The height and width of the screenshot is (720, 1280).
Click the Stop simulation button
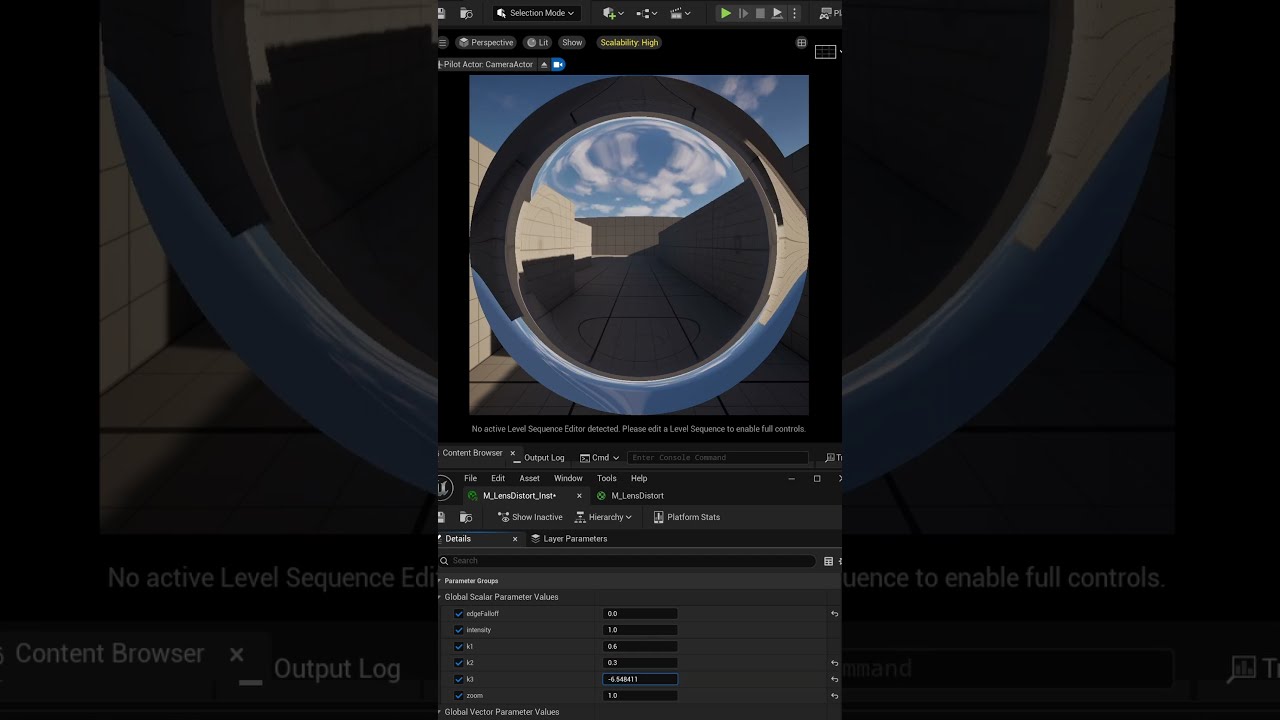click(x=760, y=13)
